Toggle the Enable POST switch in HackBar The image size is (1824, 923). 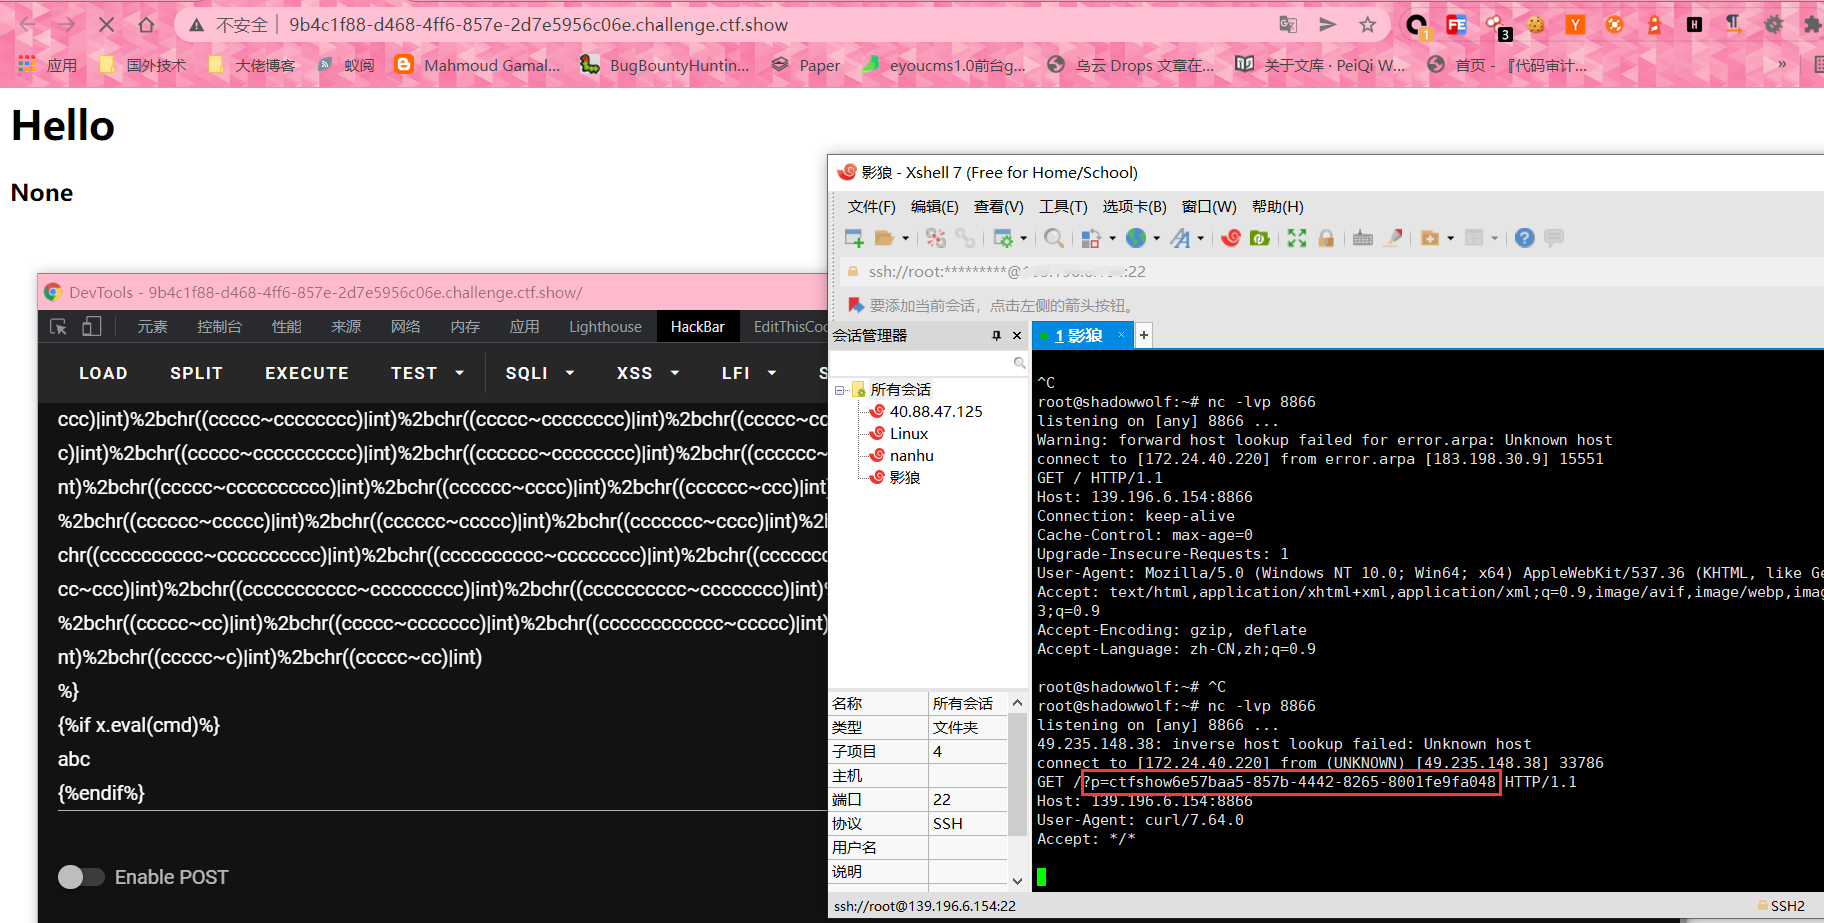pyautogui.click(x=81, y=877)
